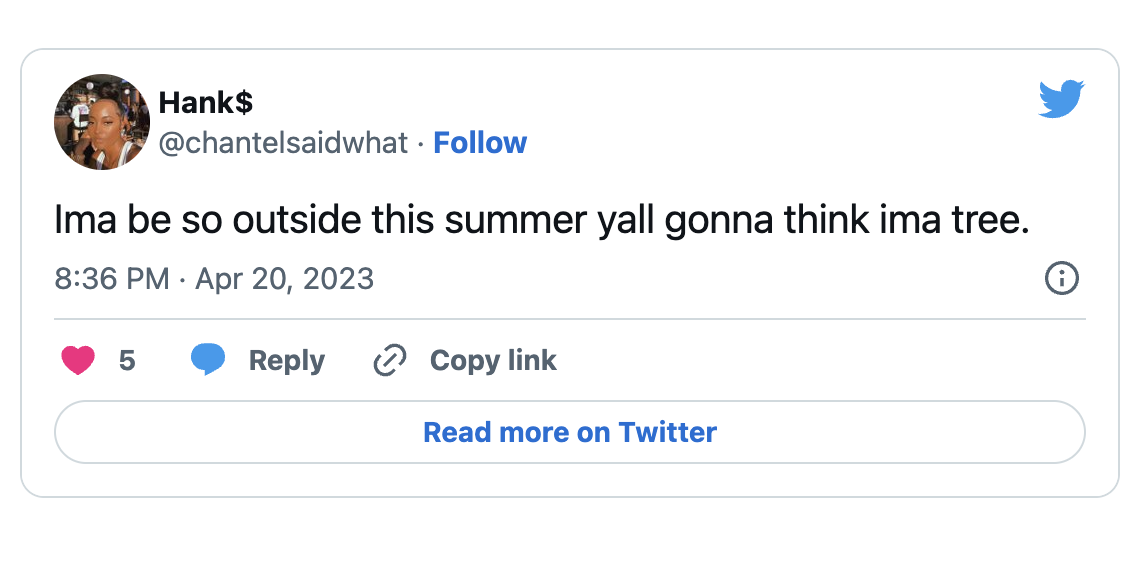1139x566 pixels.
Task: Click the Twitter bird logo
Action: coord(1061,100)
